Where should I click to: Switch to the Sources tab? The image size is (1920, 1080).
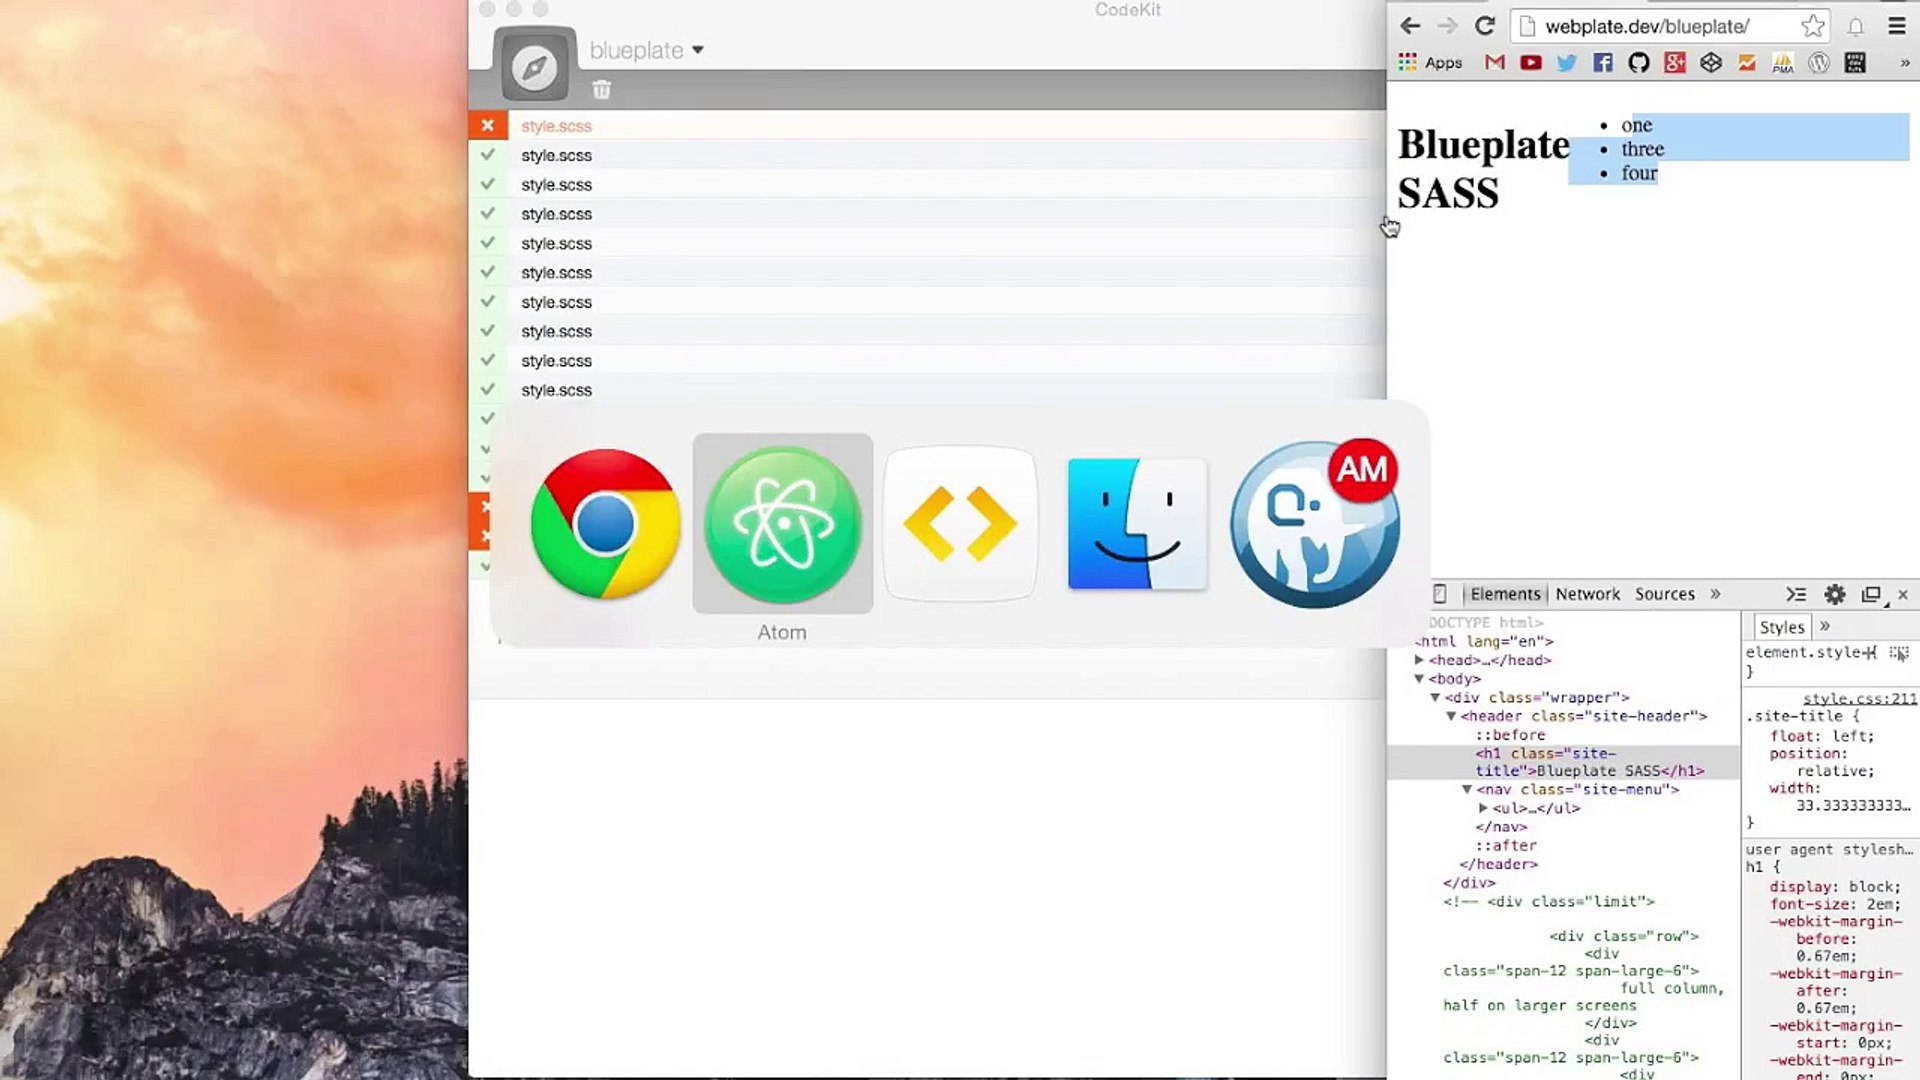point(1664,594)
